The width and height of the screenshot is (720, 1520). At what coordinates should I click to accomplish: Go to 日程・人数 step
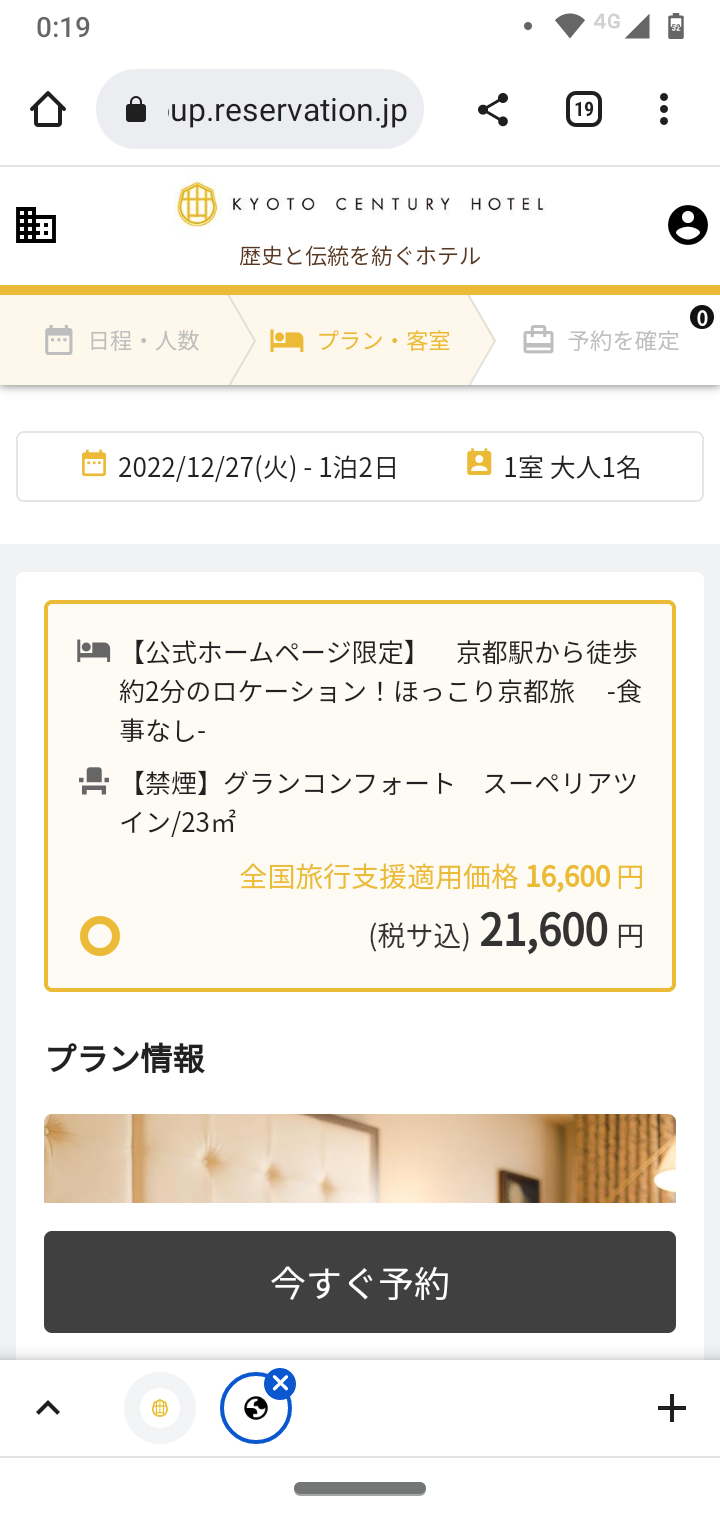pos(123,341)
